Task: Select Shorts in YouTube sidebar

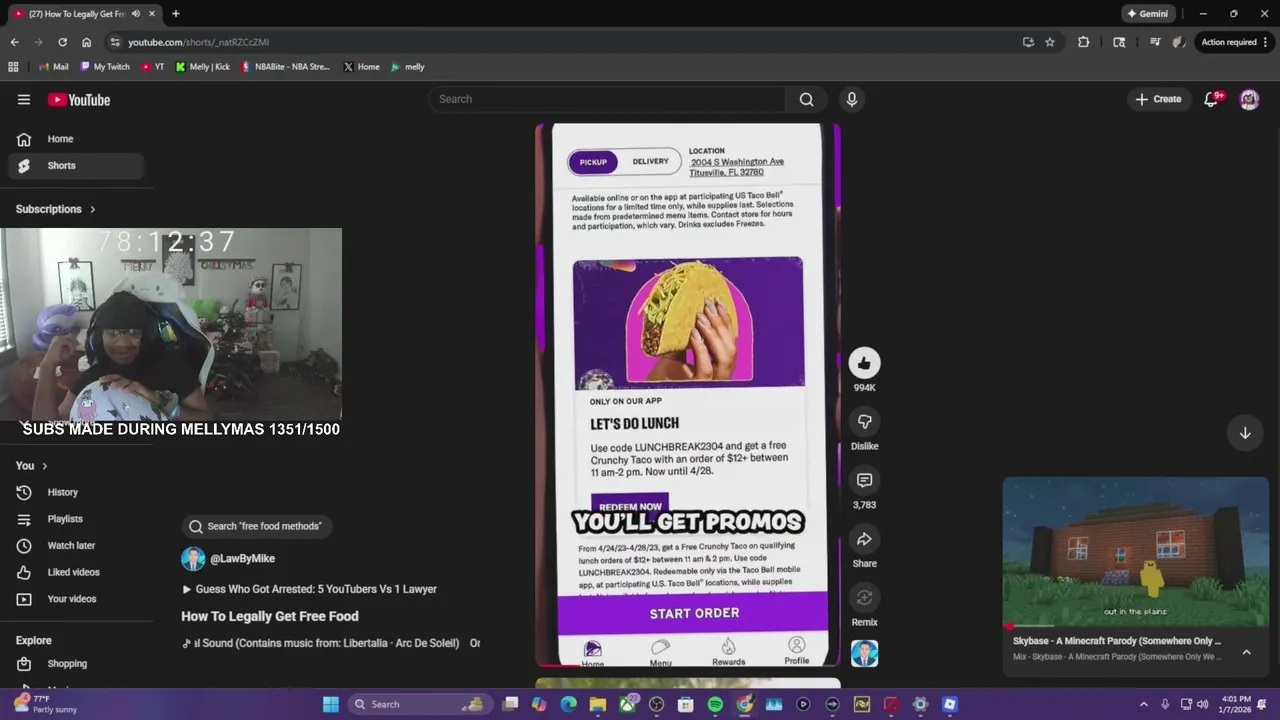Action: click(76, 166)
